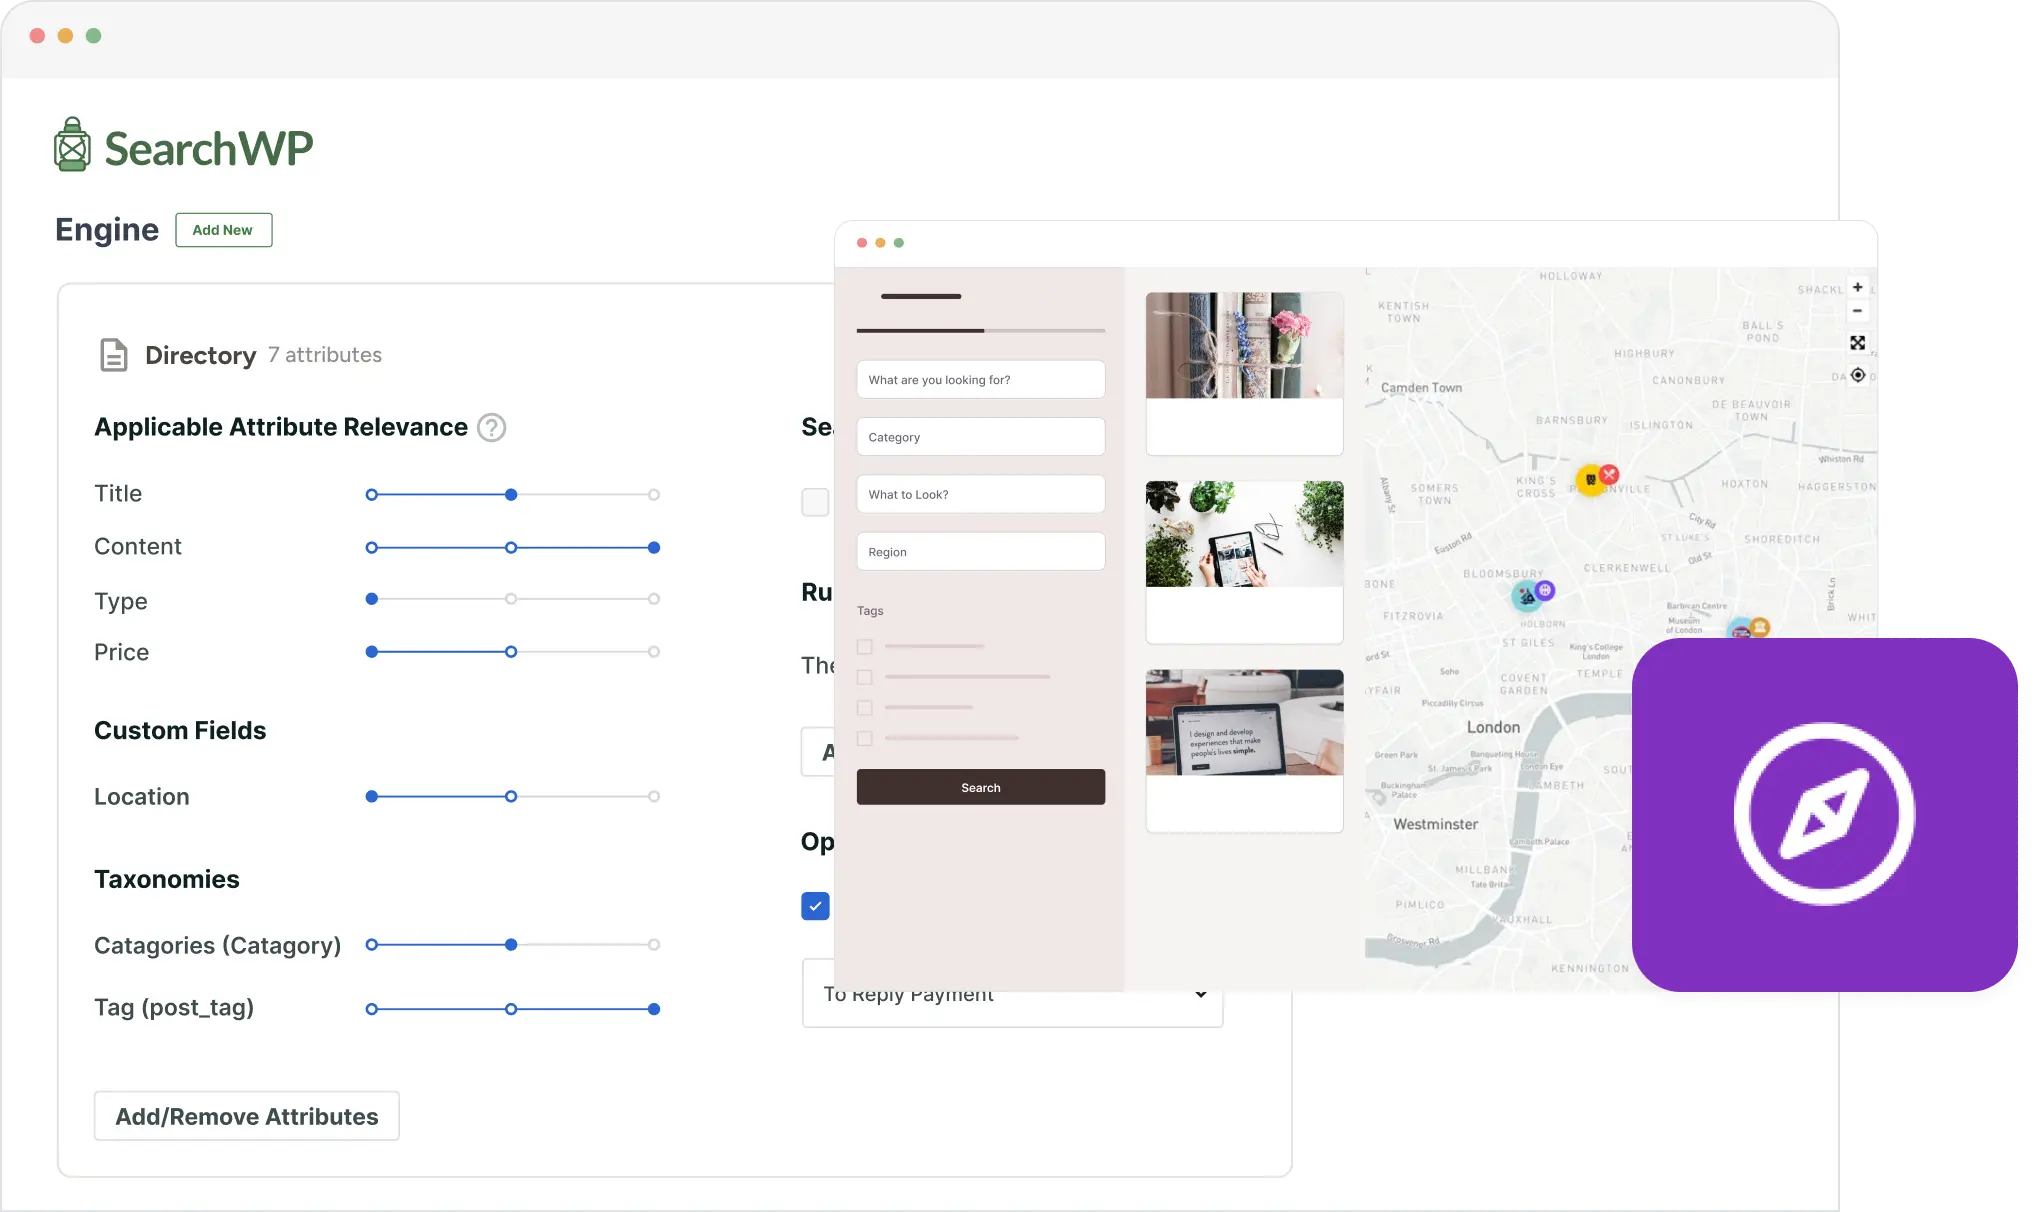Screen dimensions: 2035x1212
Task: Select the restaurant marker pin near Pentonville
Action: (1608, 474)
